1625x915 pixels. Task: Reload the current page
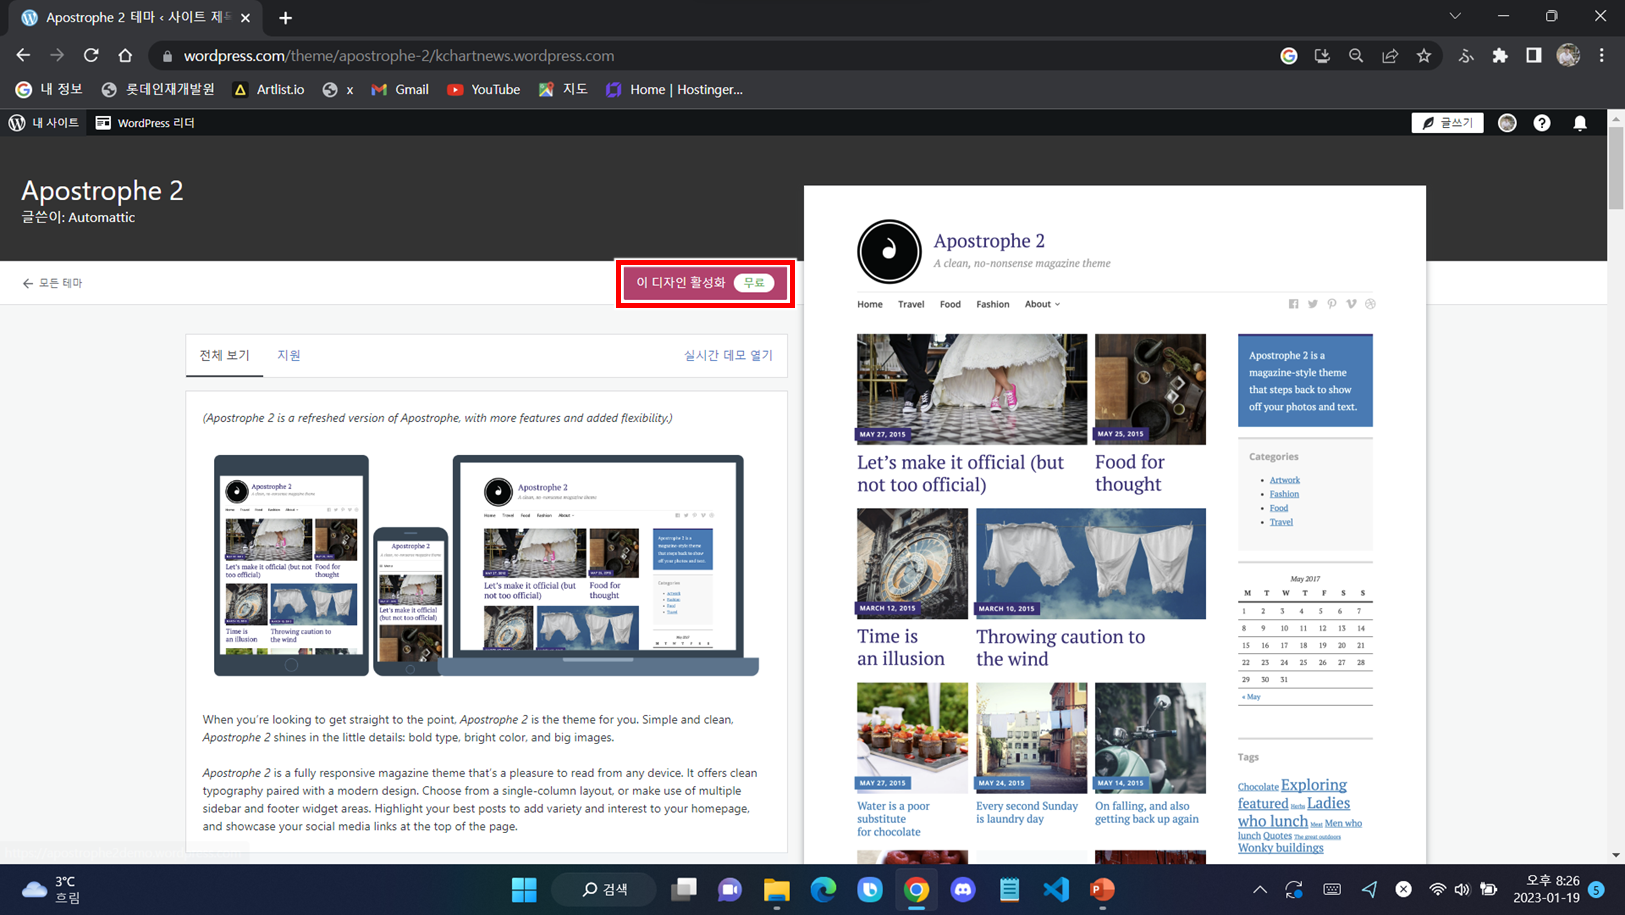coord(91,56)
